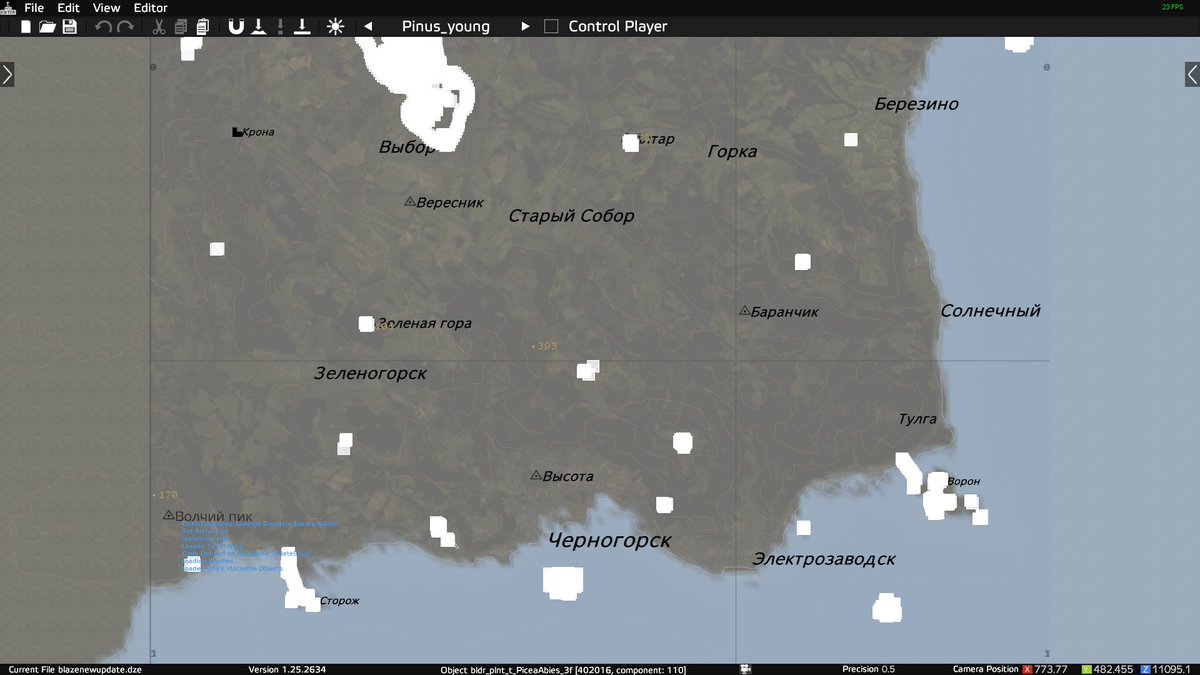Save the project via the save icon
Viewport: 1200px width, 675px height.
(69, 26)
